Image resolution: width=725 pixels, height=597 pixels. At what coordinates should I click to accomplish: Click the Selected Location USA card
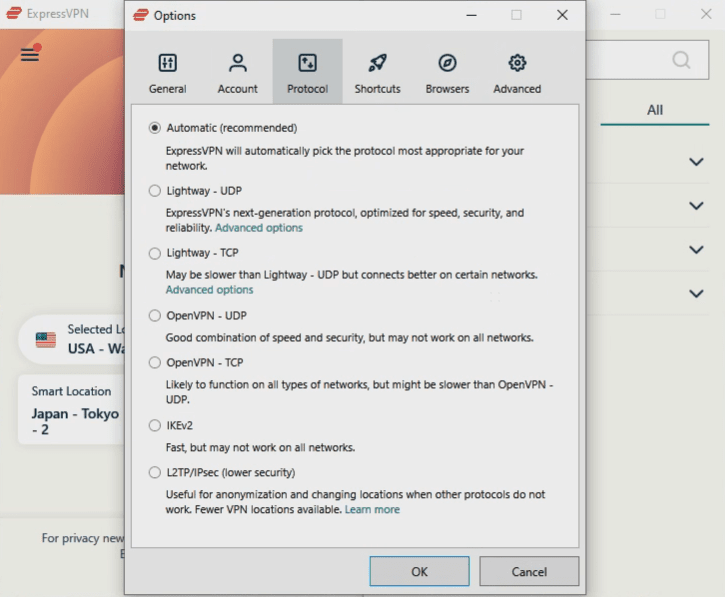coord(72,339)
